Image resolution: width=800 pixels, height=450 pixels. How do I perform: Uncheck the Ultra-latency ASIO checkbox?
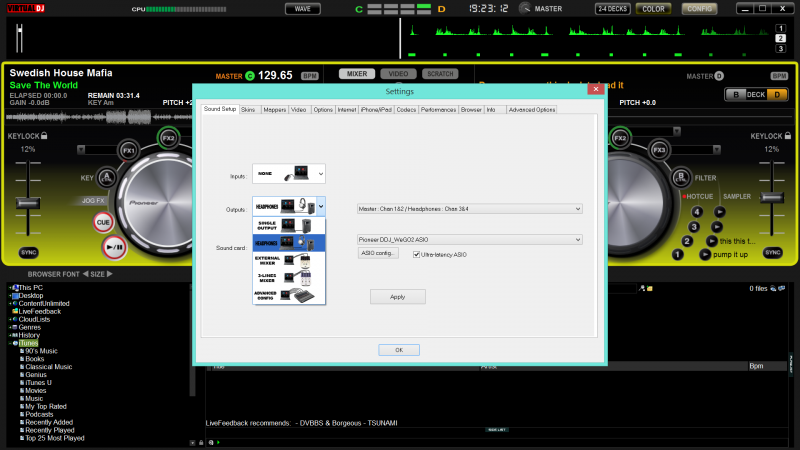pos(416,254)
